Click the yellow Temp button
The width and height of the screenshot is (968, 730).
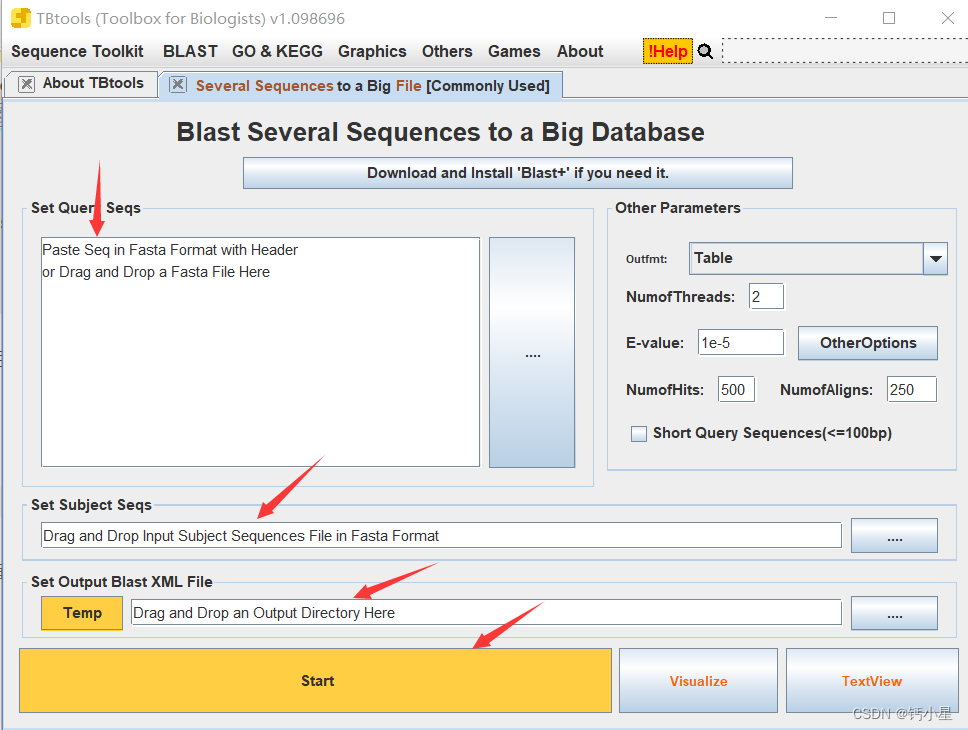coord(82,613)
